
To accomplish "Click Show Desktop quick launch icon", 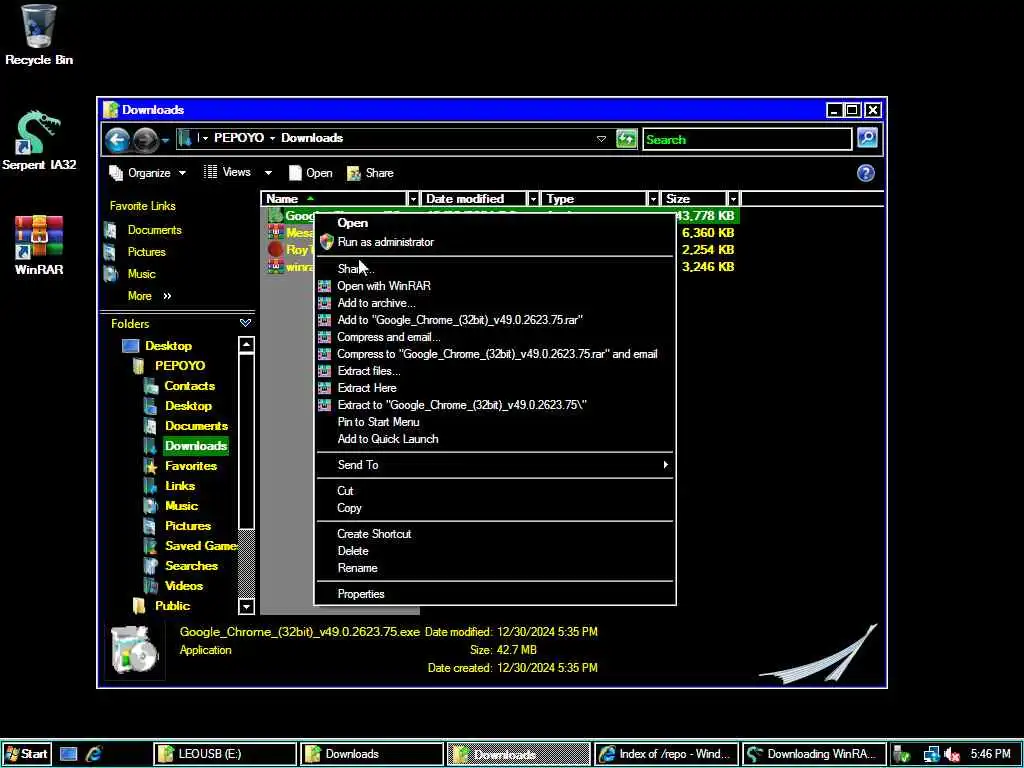I will pyautogui.click(x=68, y=754).
